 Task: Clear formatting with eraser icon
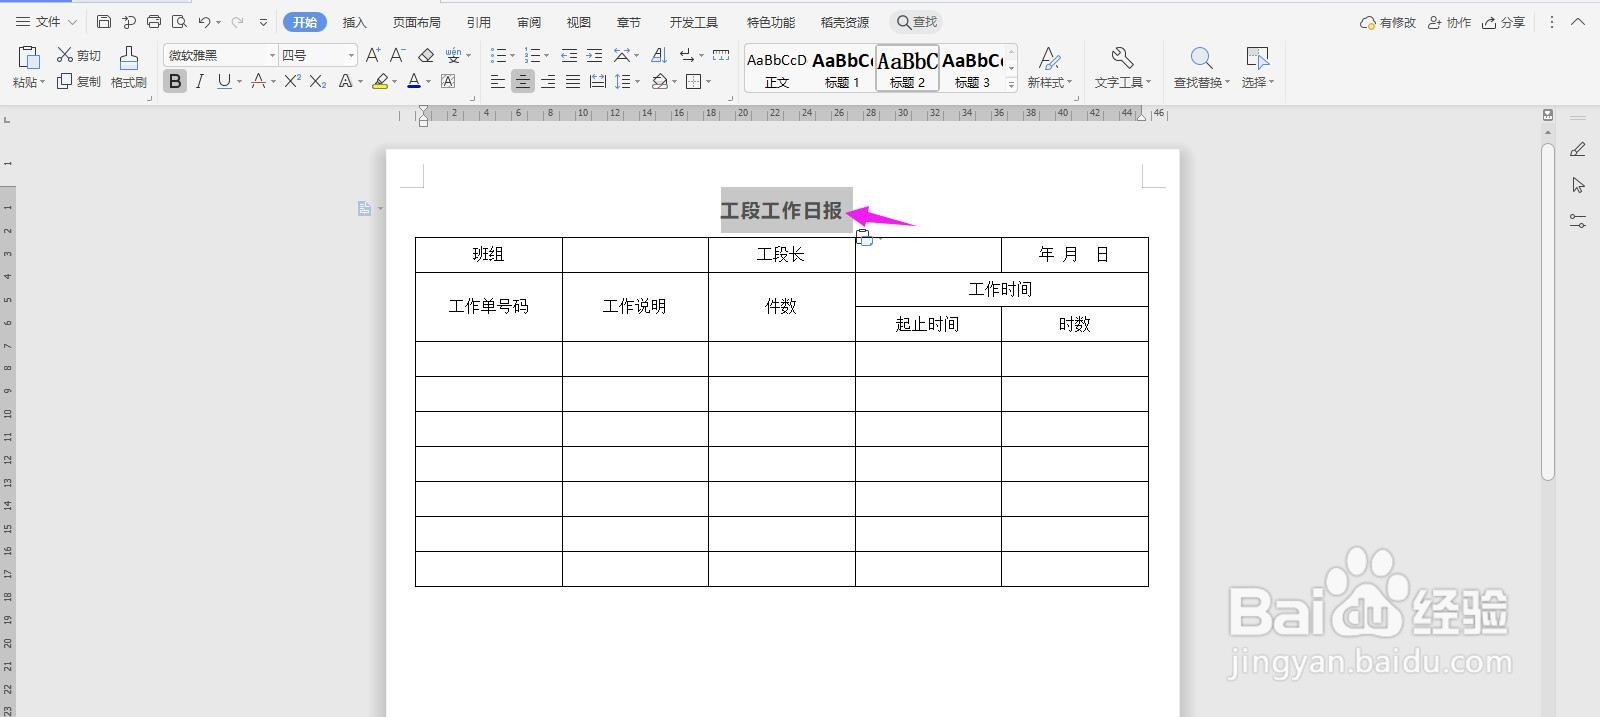(426, 55)
